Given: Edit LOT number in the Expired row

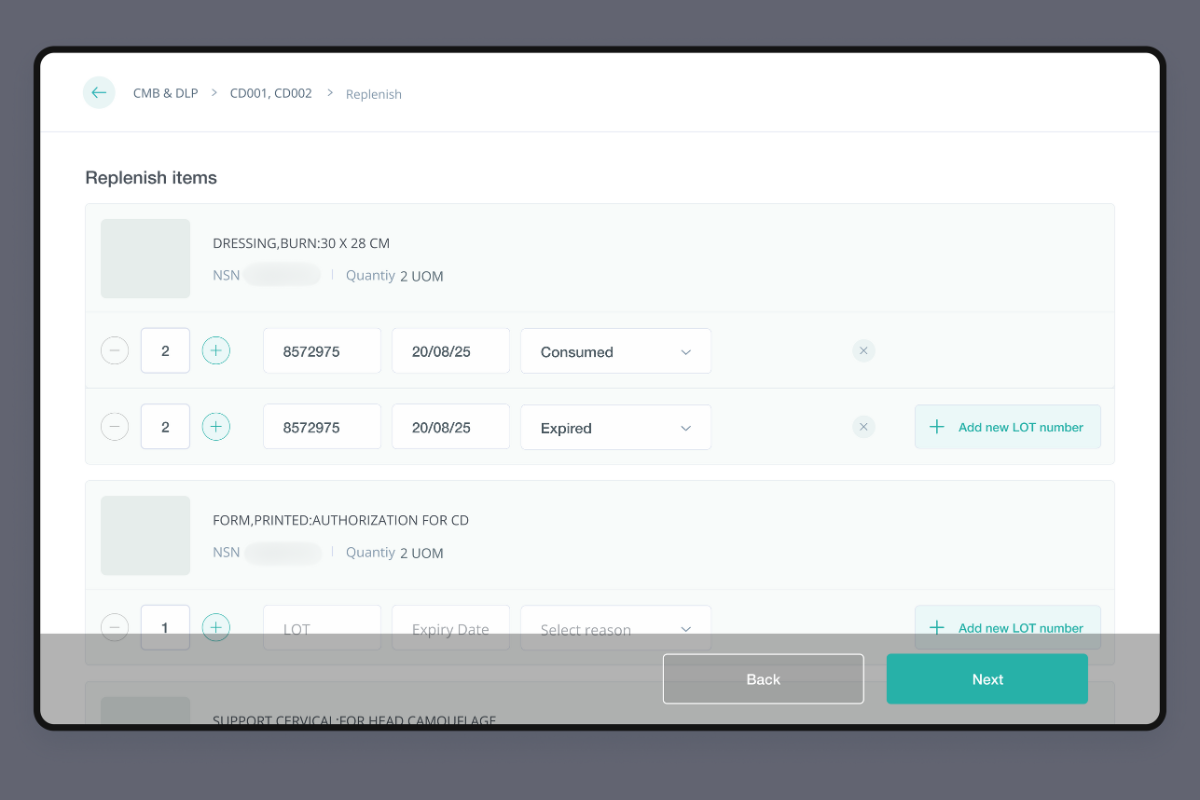Looking at the screenshot, I should click(322, 427).
